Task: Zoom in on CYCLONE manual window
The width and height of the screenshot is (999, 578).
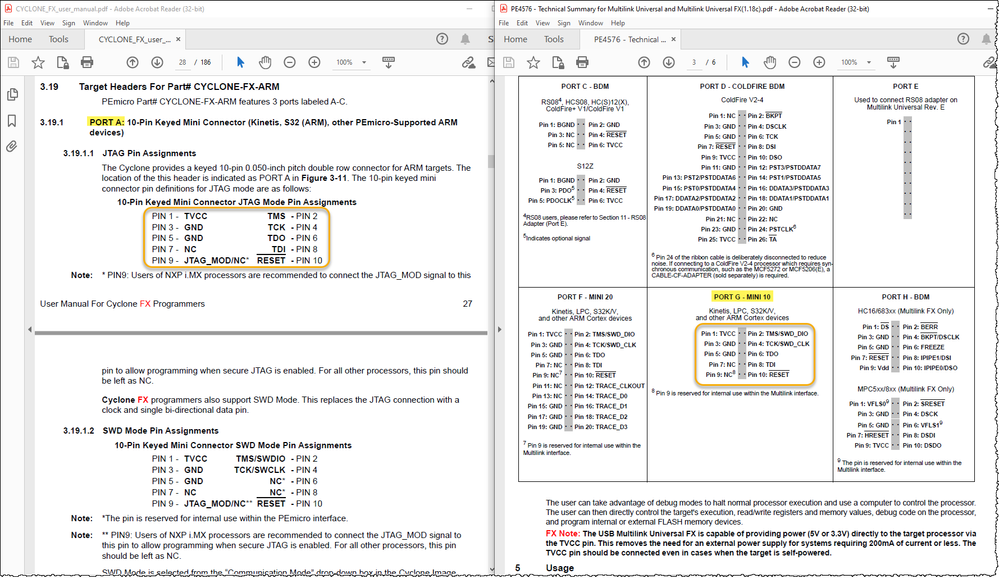Action: tap(314, 62)
